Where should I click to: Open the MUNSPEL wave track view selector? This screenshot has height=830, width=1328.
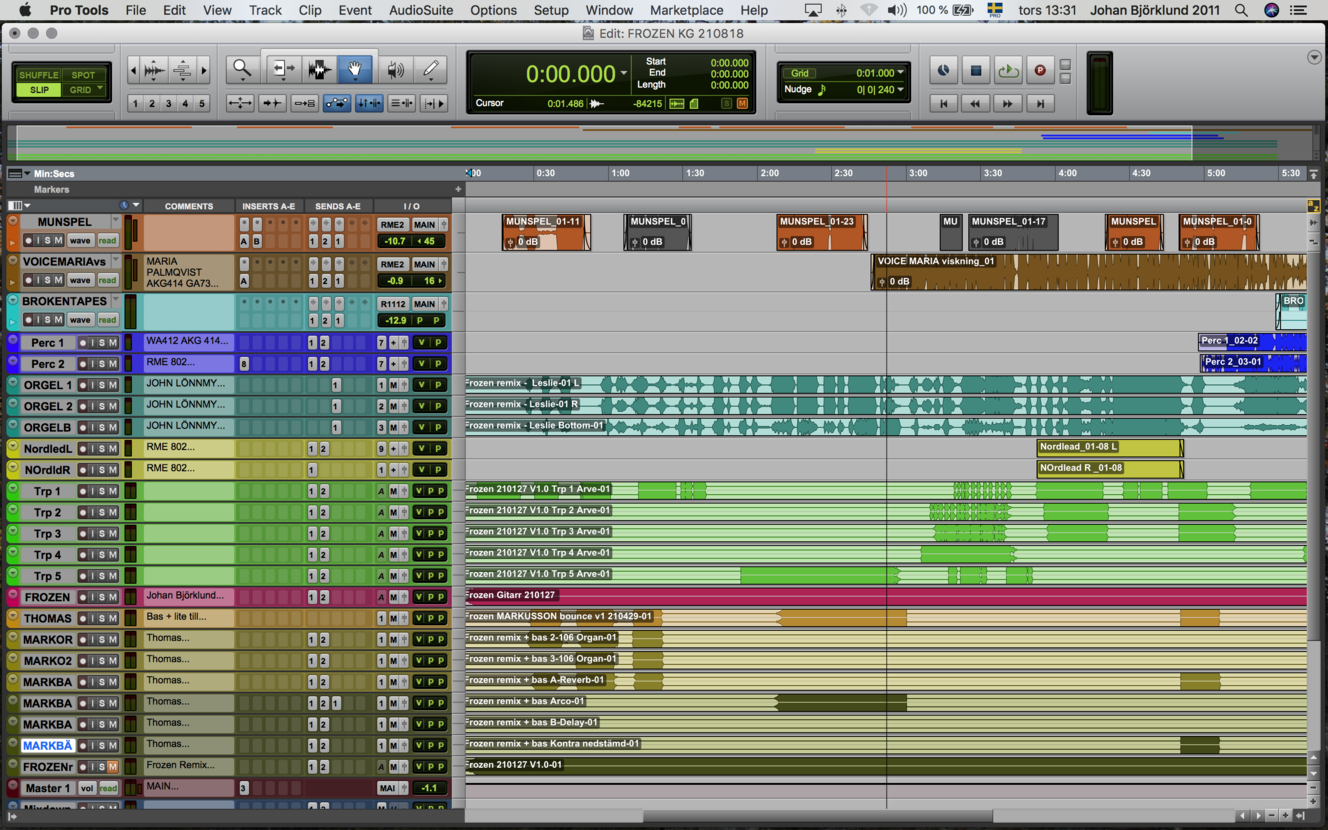(x=80, y=241)
